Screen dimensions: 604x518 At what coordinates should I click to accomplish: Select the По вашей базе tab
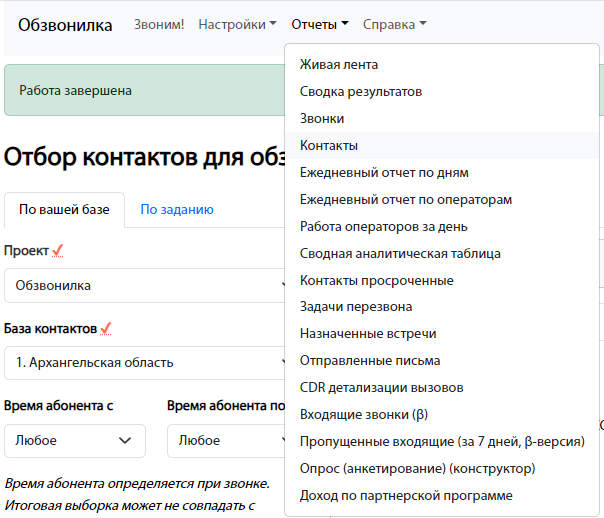pyautogui.click(x=64, y=210)
